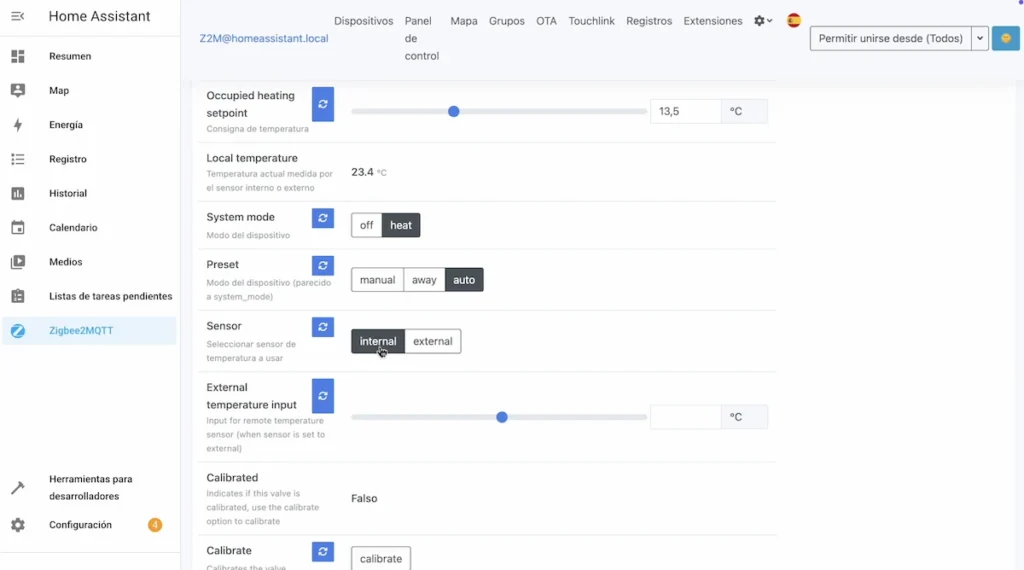The height and width of the screenshot is (570, 1024).
Task: Click the Occupied heating setpoint slider handle
Action: tap(453, 112)
